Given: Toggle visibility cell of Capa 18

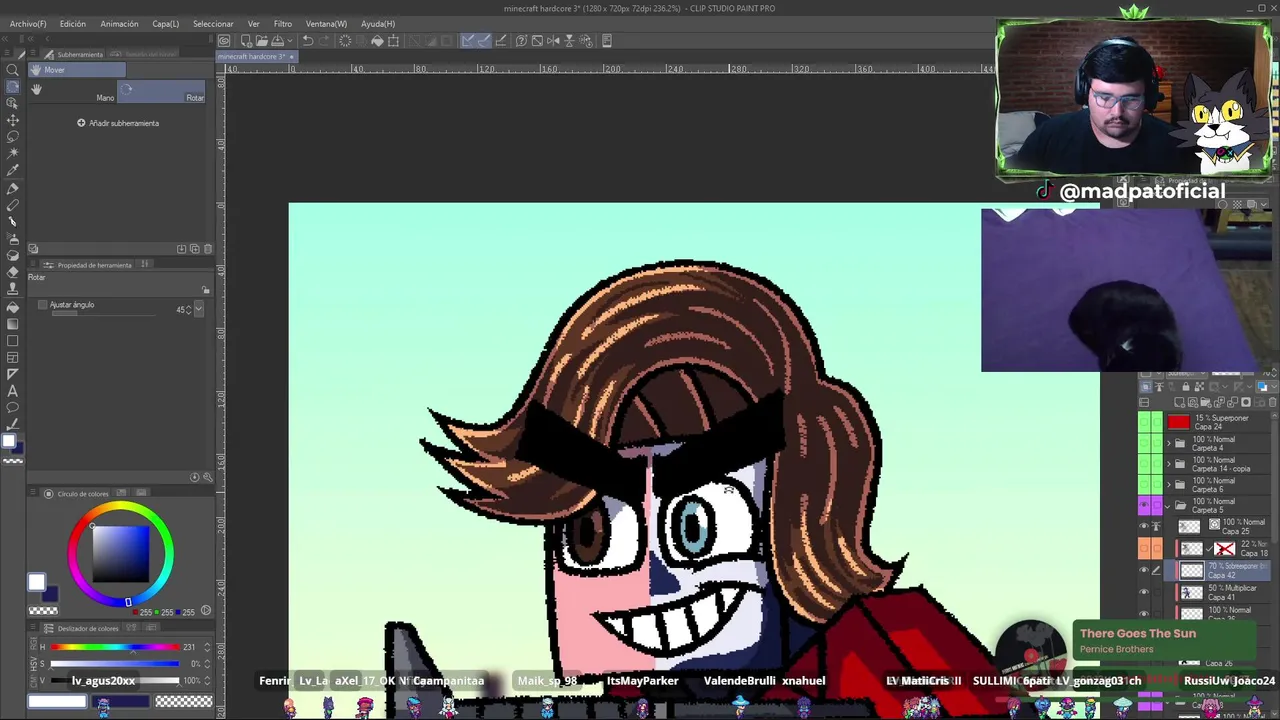Looking at the screenshot, I should point(1145,548).
